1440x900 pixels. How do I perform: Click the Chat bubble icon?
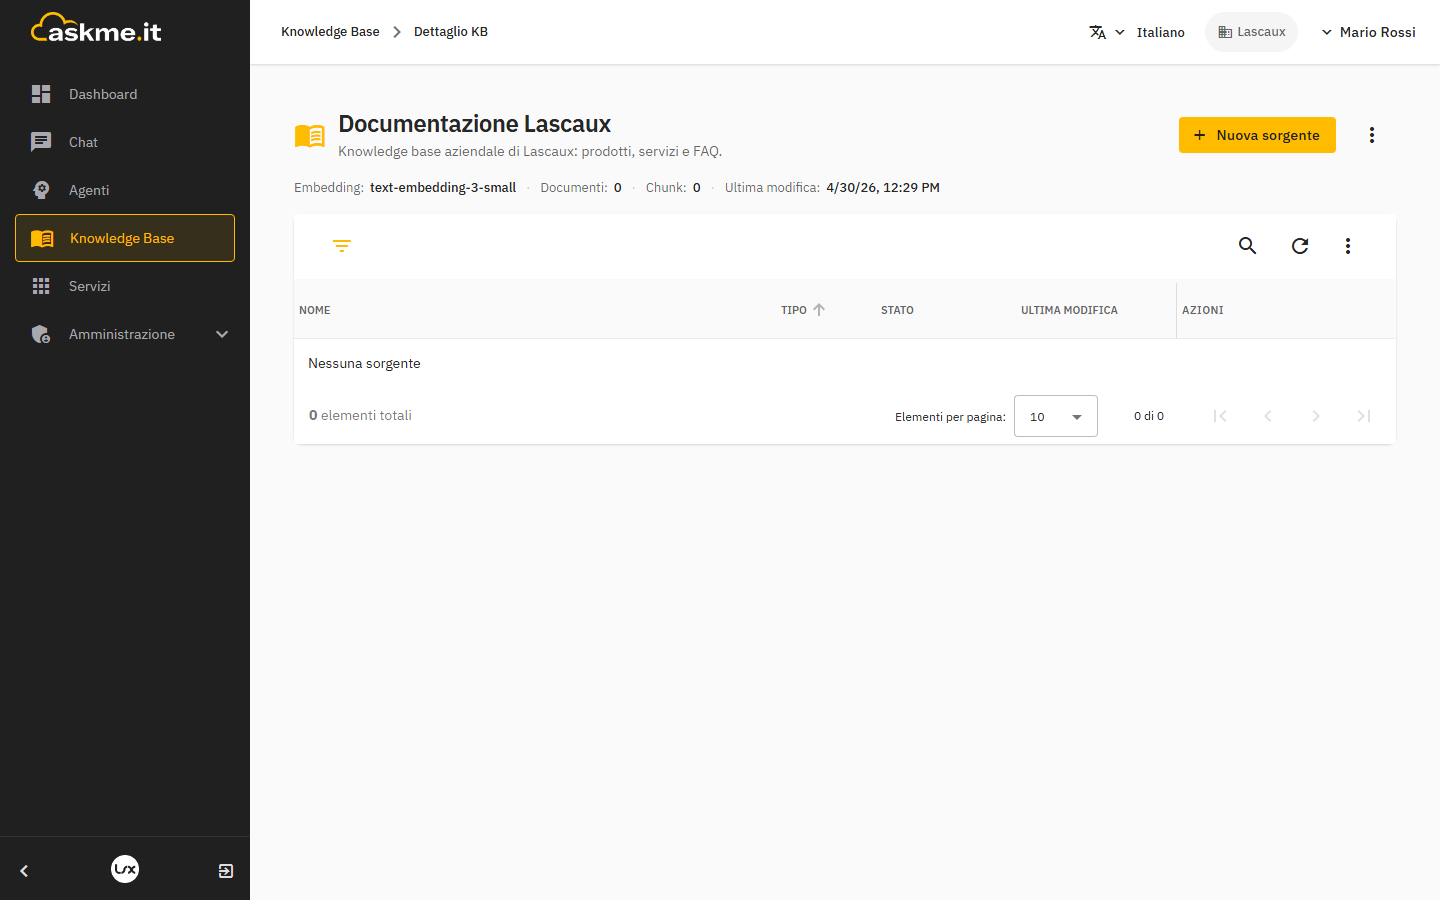coord(41,142)
